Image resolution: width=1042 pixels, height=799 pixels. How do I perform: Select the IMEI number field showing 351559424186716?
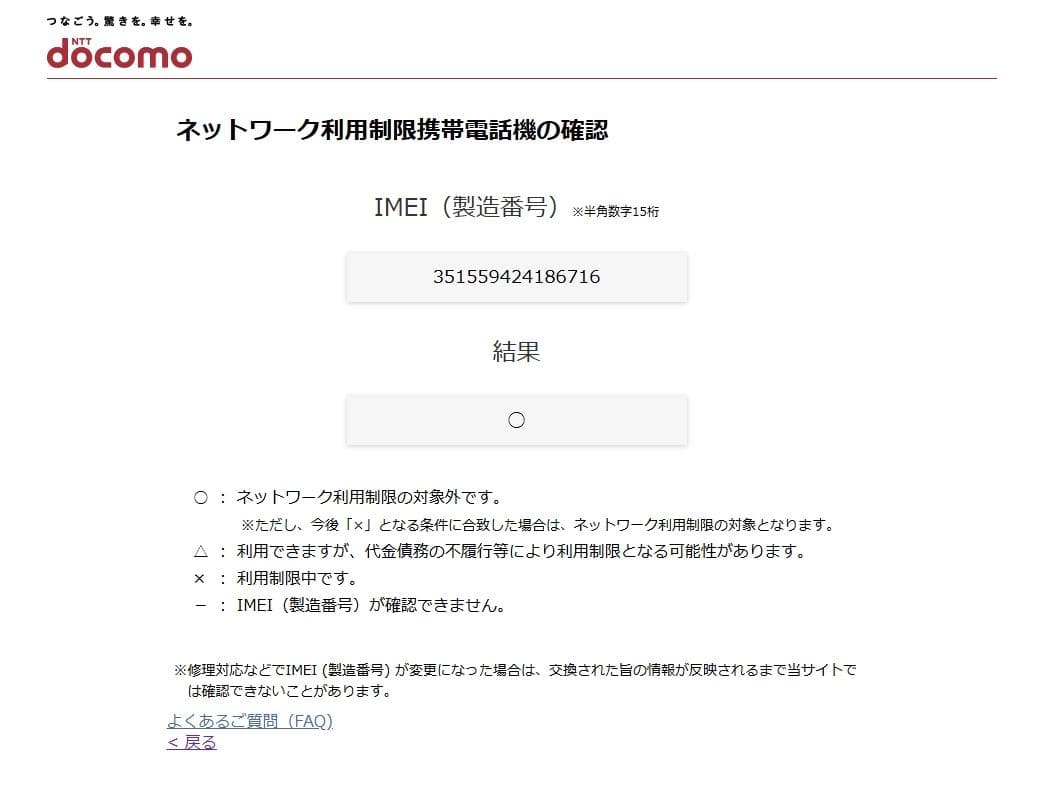[517, 276]
